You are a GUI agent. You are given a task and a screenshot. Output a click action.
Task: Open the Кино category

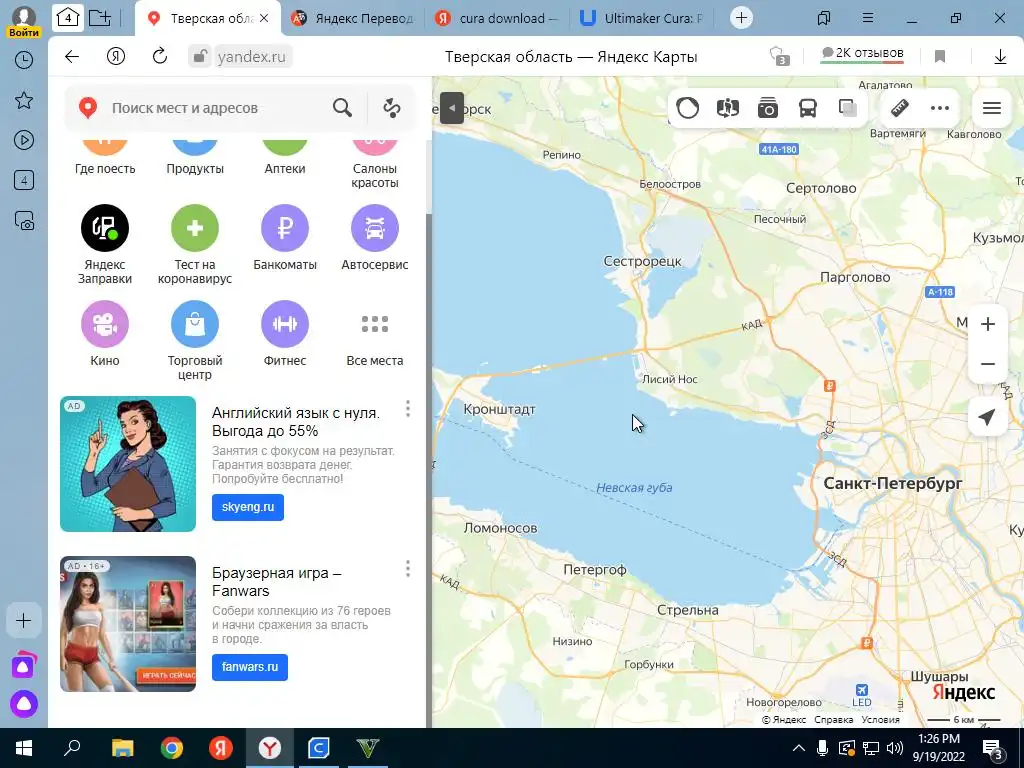(x=105, y=334)
